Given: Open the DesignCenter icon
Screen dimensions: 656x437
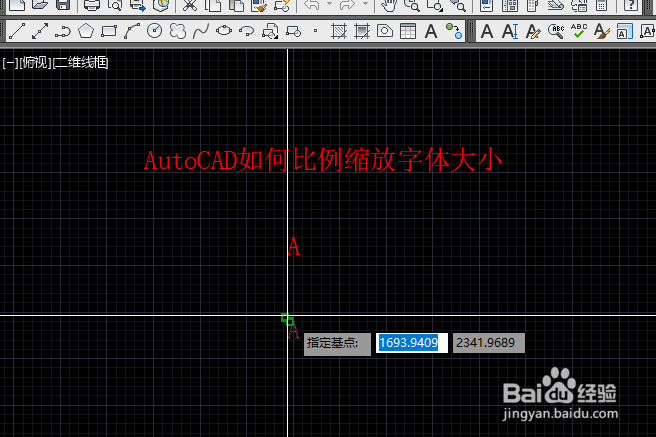Looking at the screenshot, I should coord(510,5).
